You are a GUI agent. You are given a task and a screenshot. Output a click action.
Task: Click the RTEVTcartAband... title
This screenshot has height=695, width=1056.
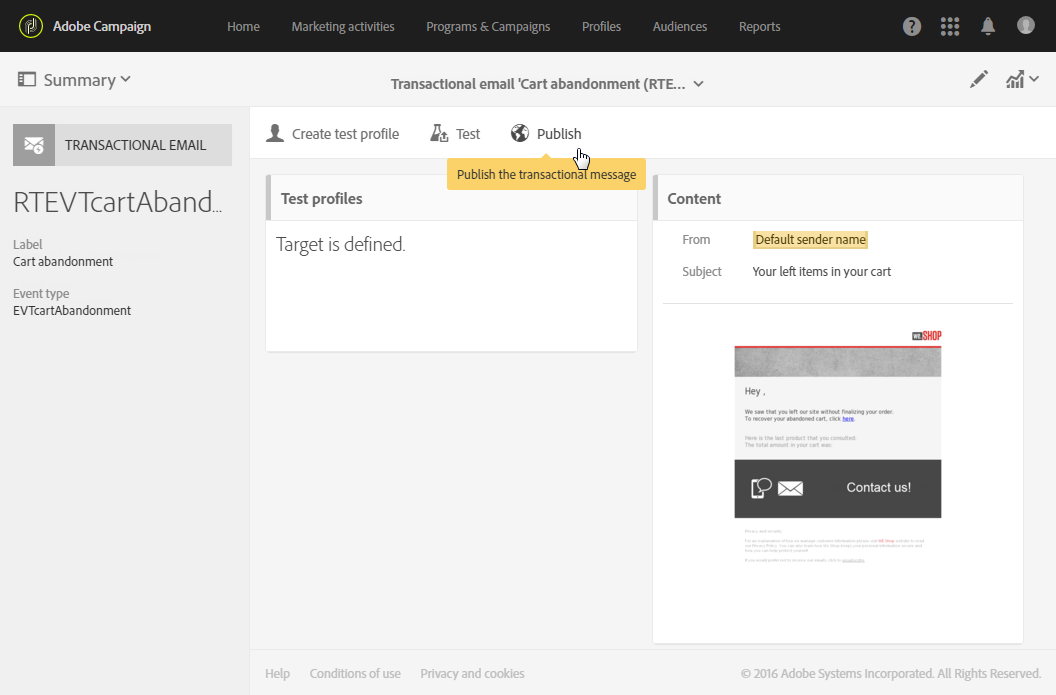point(117,202)
